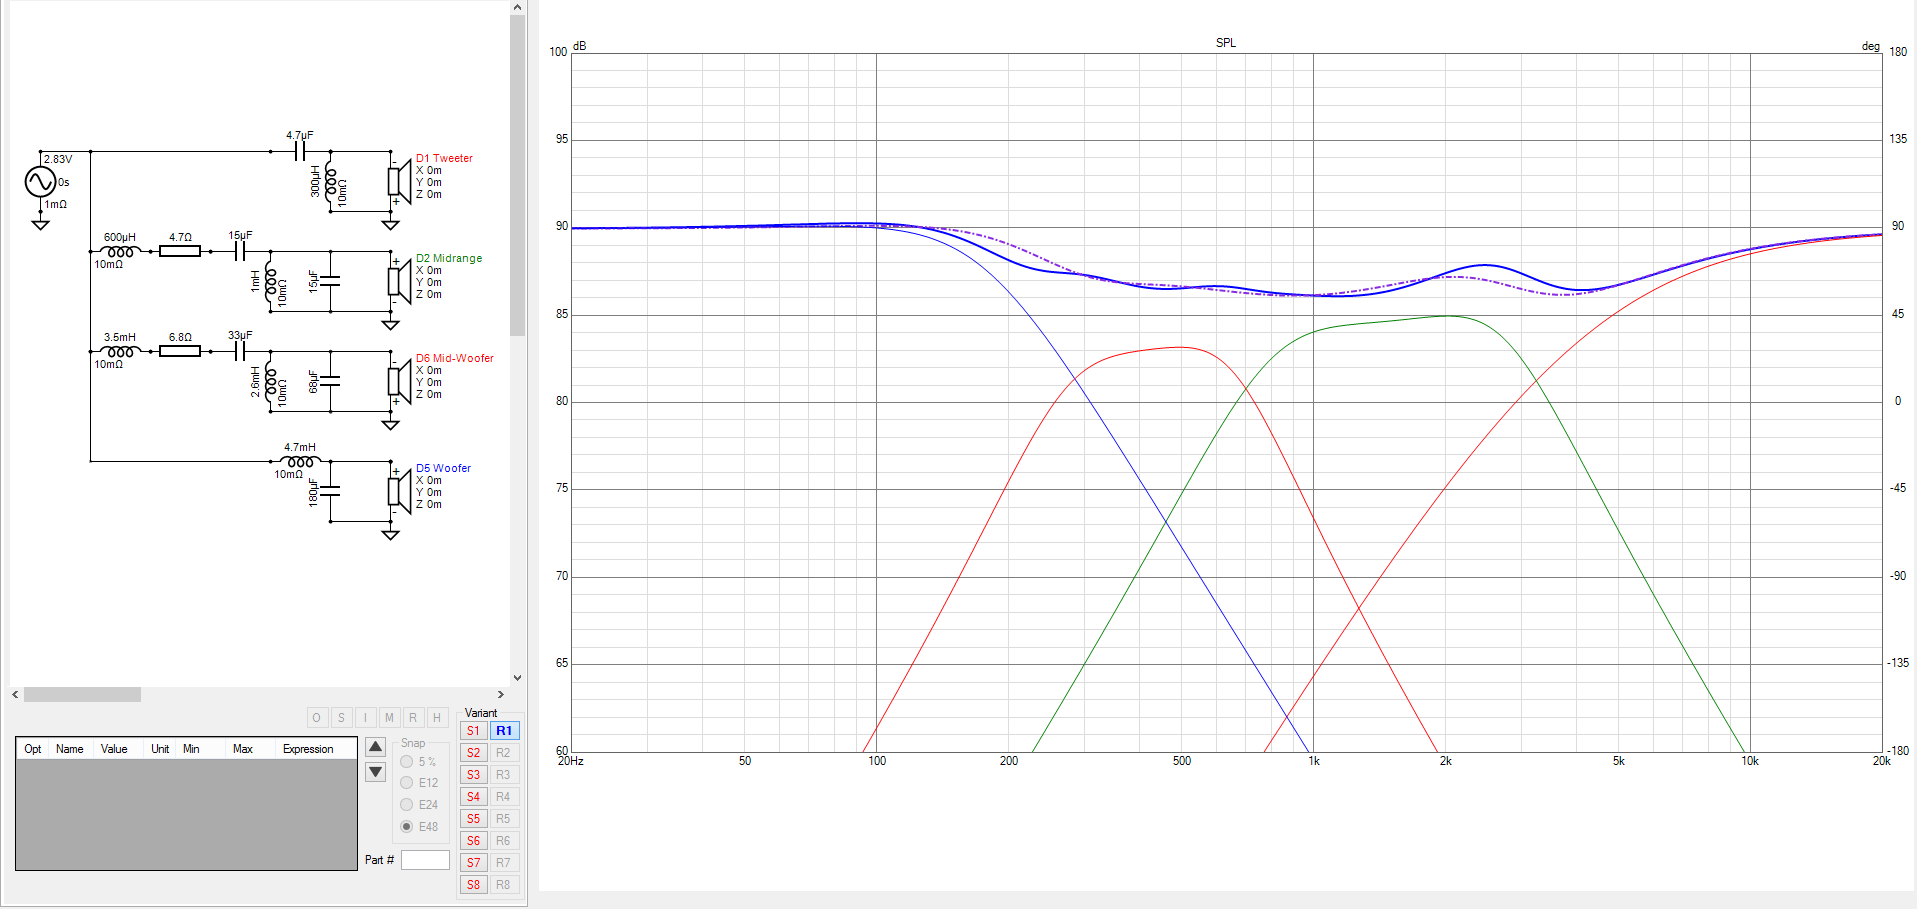The width and height of the screenshot is (1917, 909).
Task: Select the 180µF woofer shunt capacitor
Action: (x=330, y=492)
